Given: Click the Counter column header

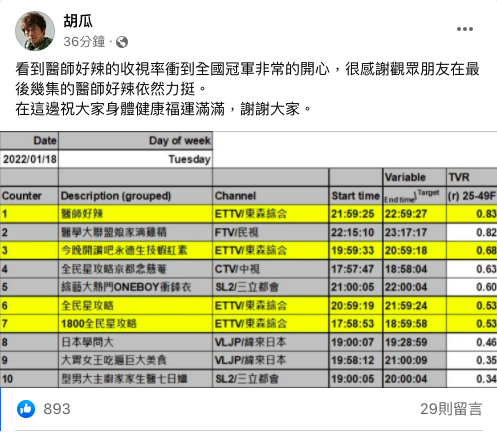Looking at the screenshot, I should tap(29, 196).
